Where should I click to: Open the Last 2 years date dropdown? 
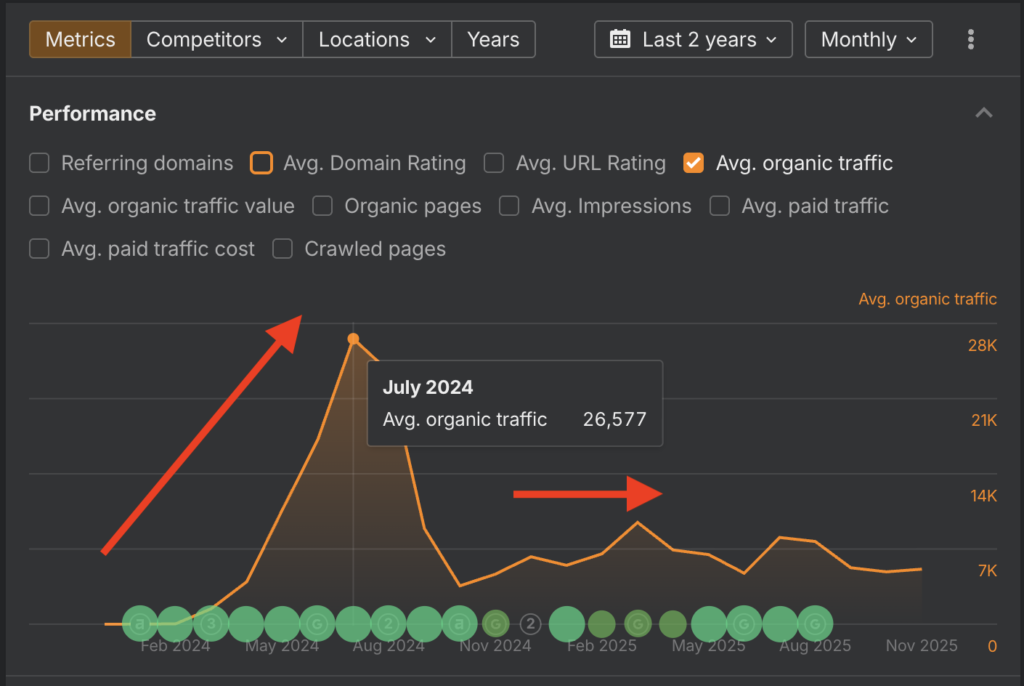pos(693,40)
